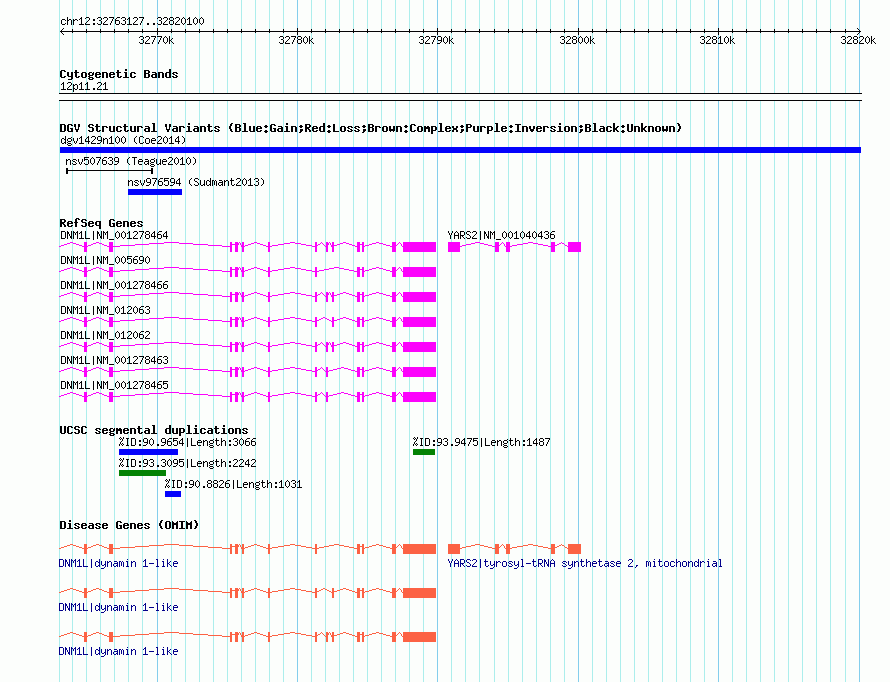
Task: Click the 32770k ruler tick label
Action: [156, 40]
